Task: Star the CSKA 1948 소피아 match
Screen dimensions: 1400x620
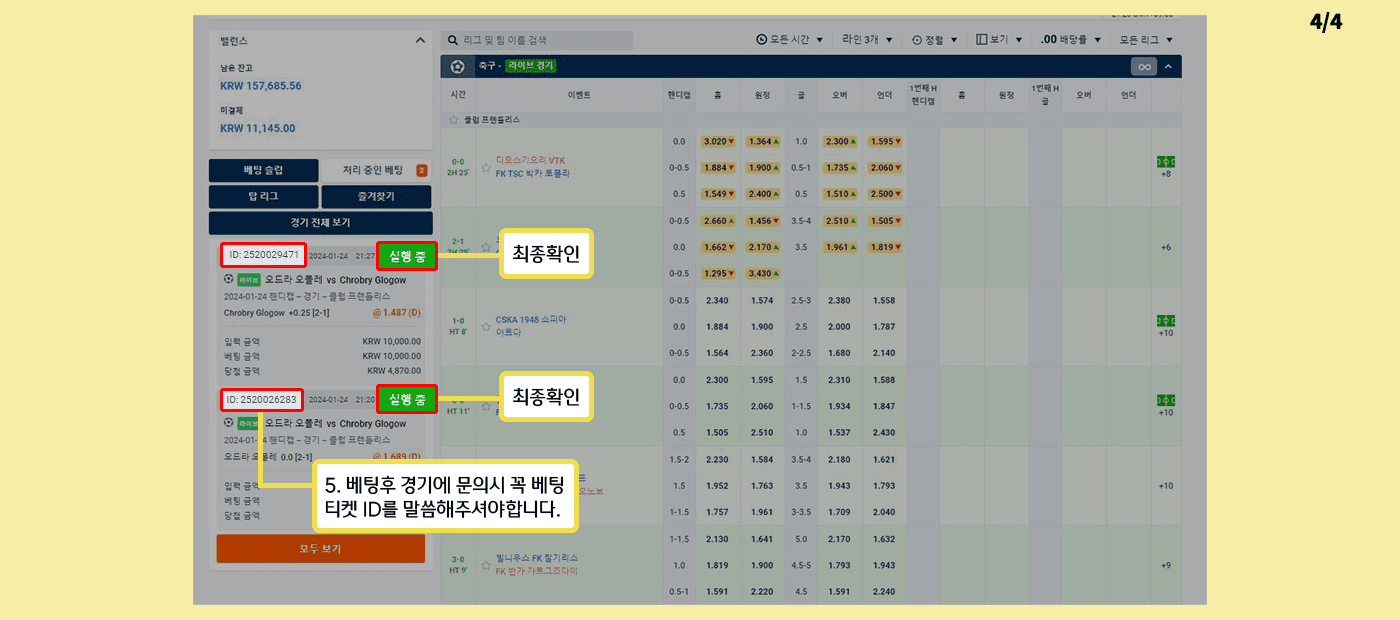Action: [x=485, y=326]
